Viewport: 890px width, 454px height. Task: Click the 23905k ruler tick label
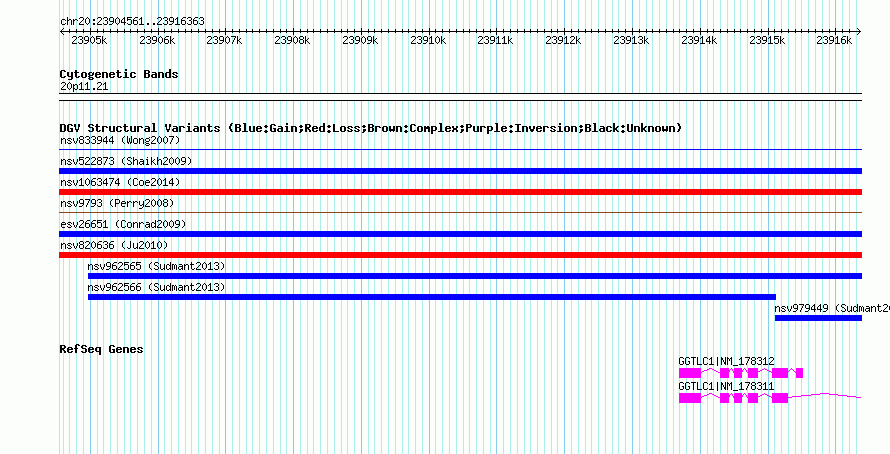pos(89,40)
